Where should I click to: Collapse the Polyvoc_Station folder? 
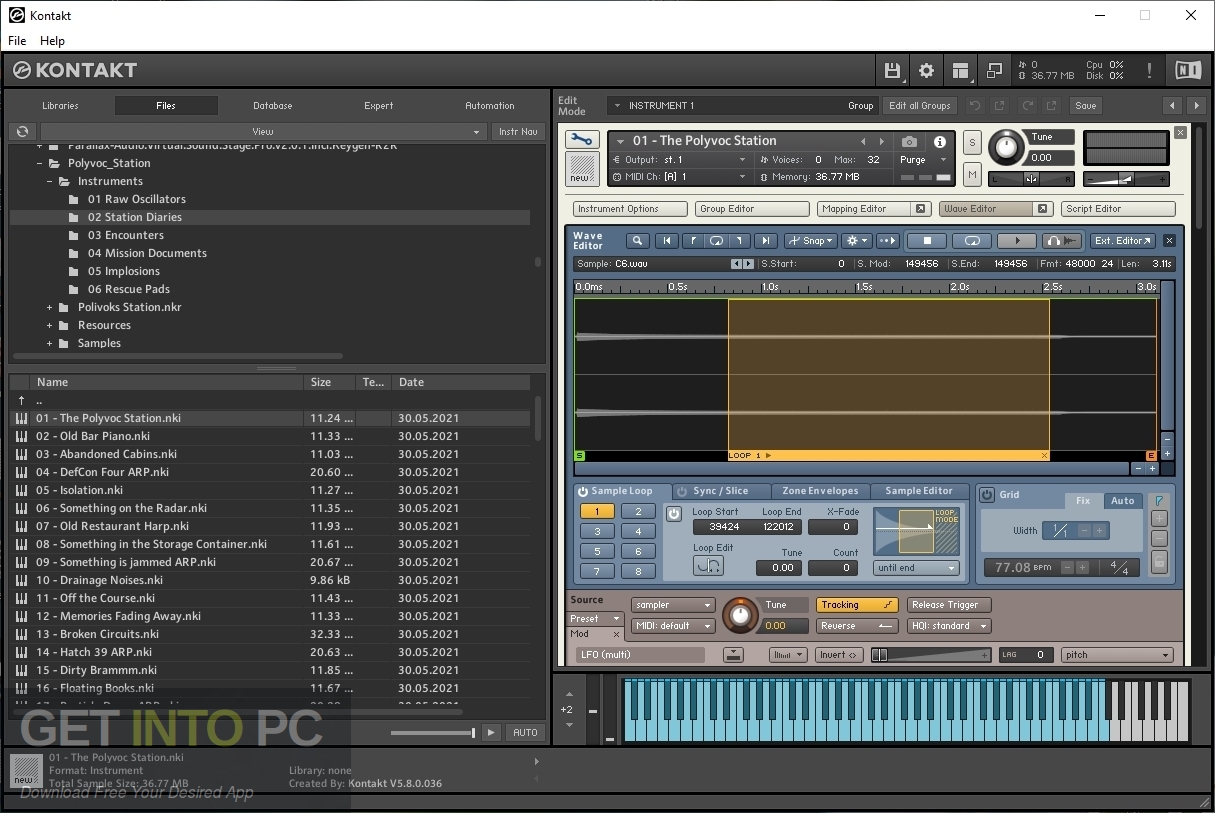click(x=39, y=163)
